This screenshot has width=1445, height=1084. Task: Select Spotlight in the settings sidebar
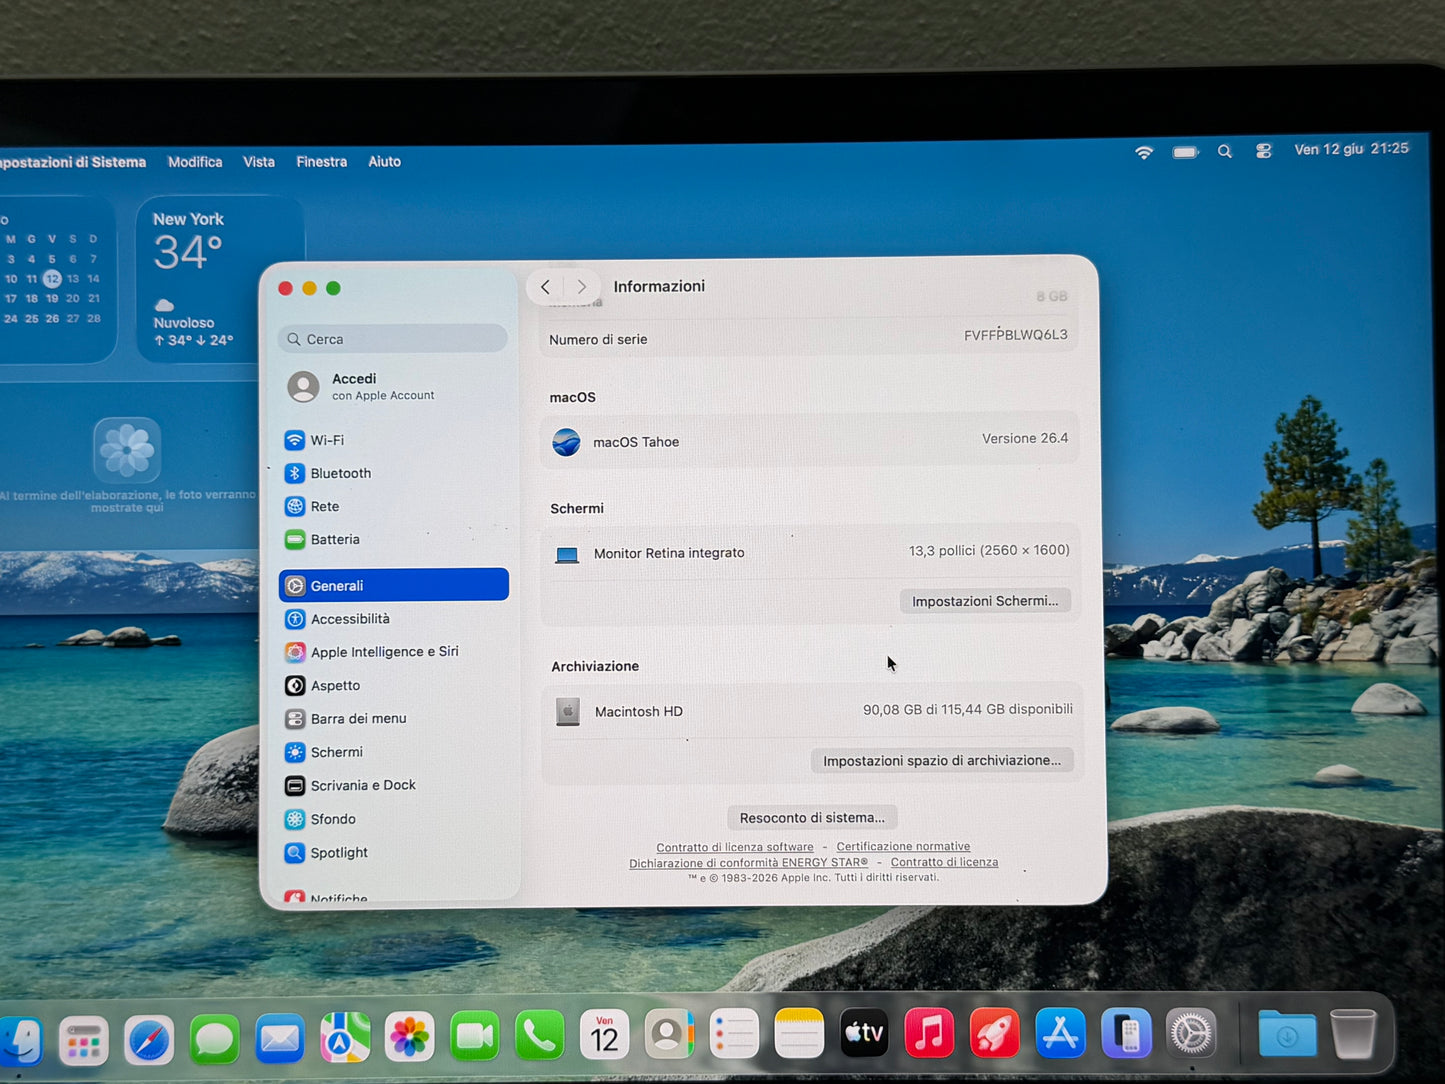pos(393,852)
